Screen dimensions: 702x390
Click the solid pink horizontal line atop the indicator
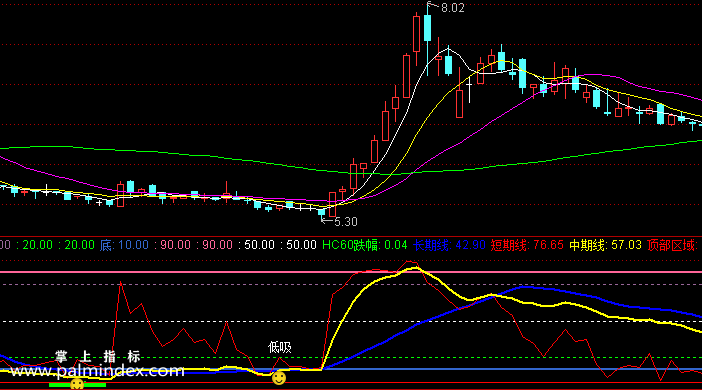[351, 272]
